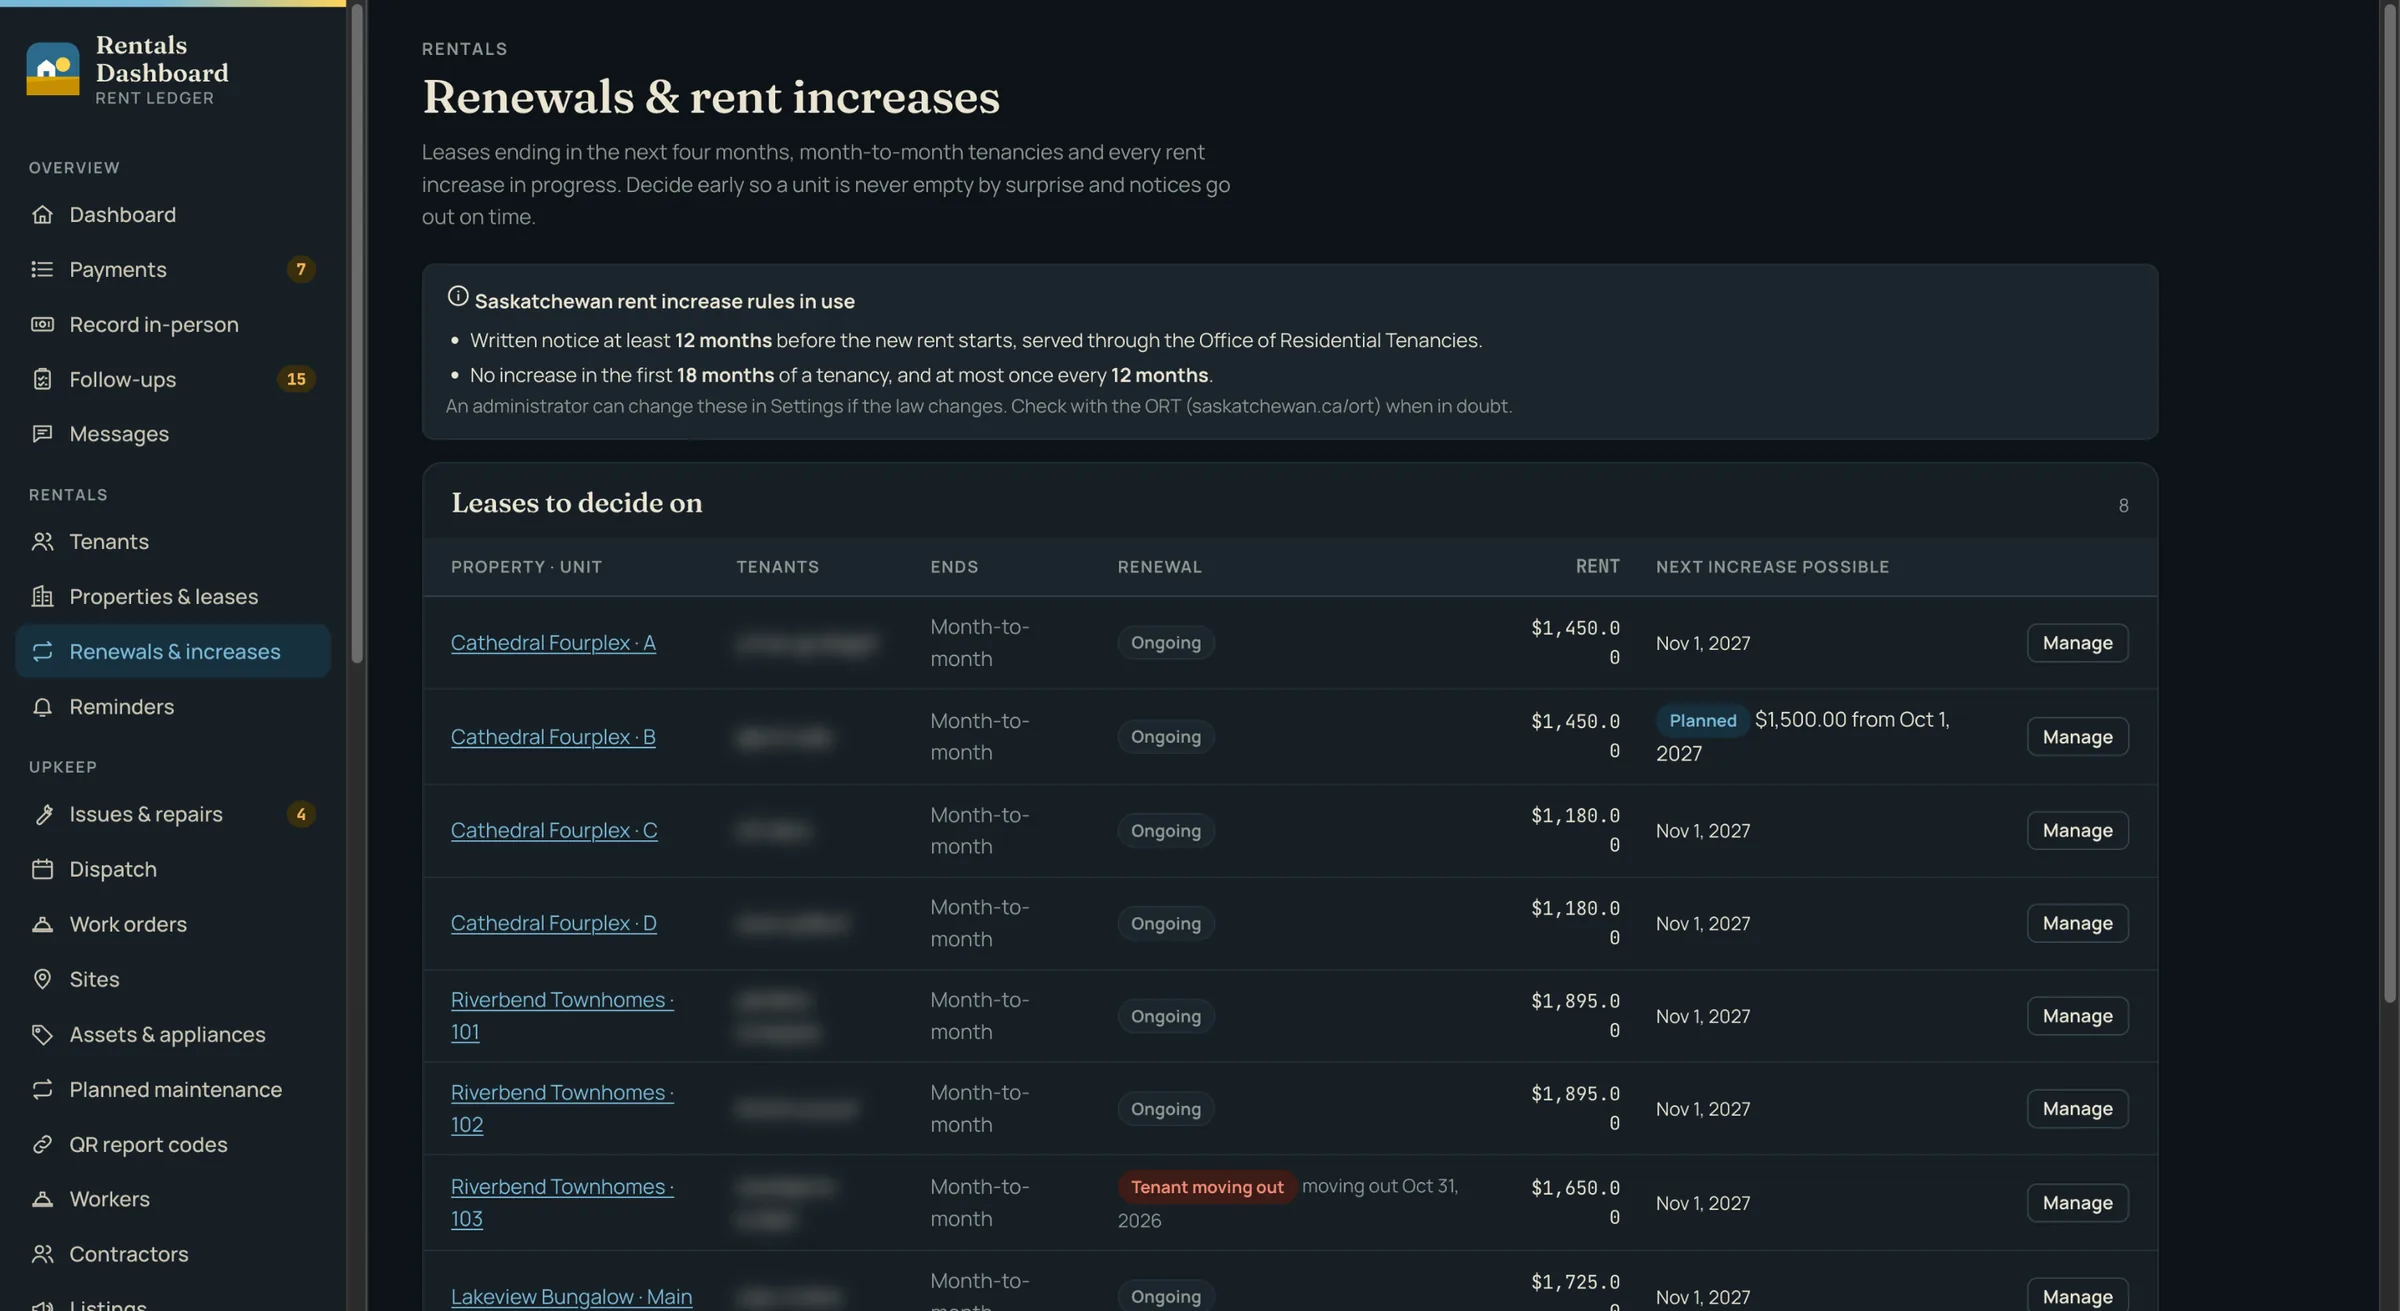Click Manage for Cathedral Fourplex C
Image resolution: width=2400 pixels, height=1311 pixels.
(2077, 830)
